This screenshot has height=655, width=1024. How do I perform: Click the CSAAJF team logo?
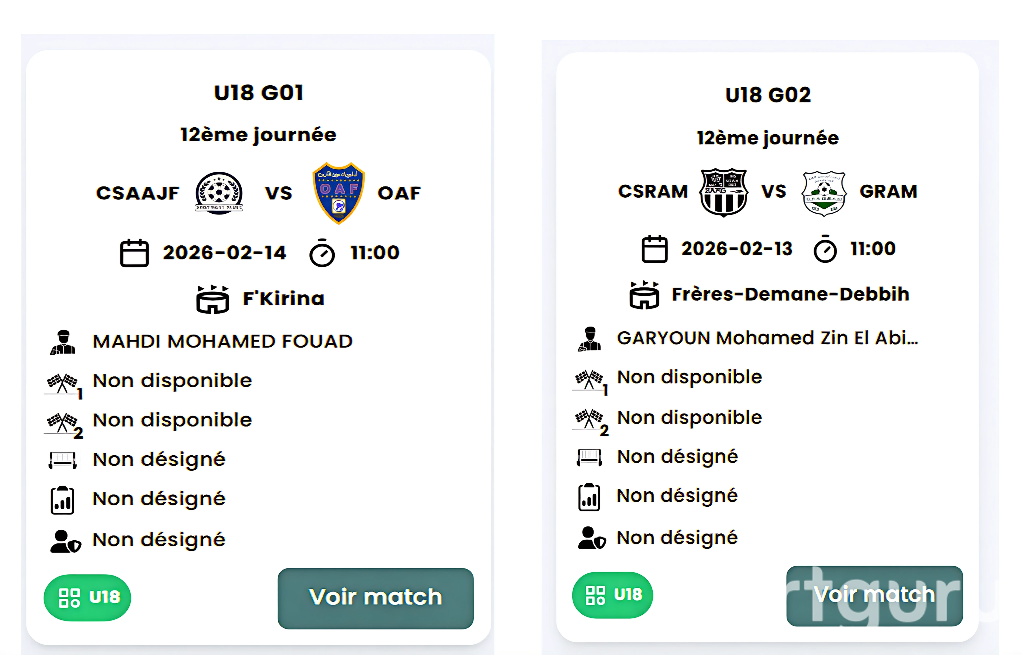coord(219,193)
